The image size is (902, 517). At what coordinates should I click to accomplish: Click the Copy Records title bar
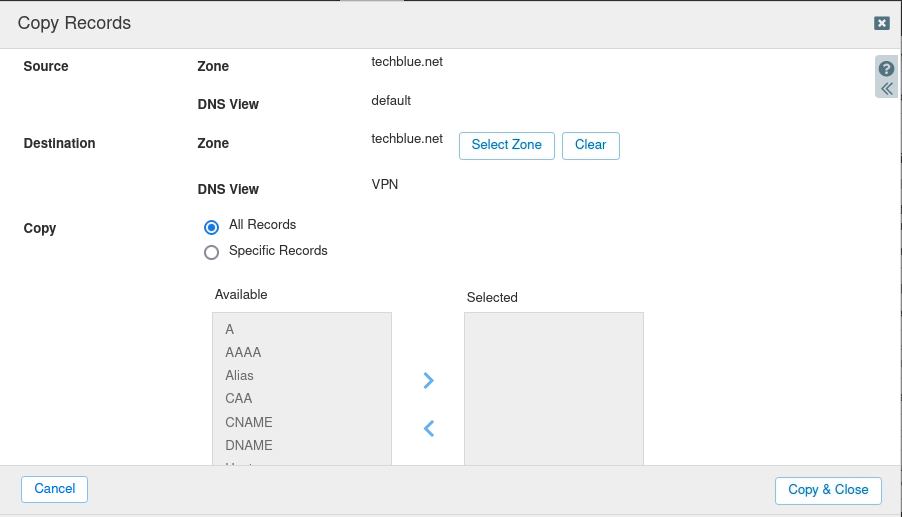click(x=400, y=23)
